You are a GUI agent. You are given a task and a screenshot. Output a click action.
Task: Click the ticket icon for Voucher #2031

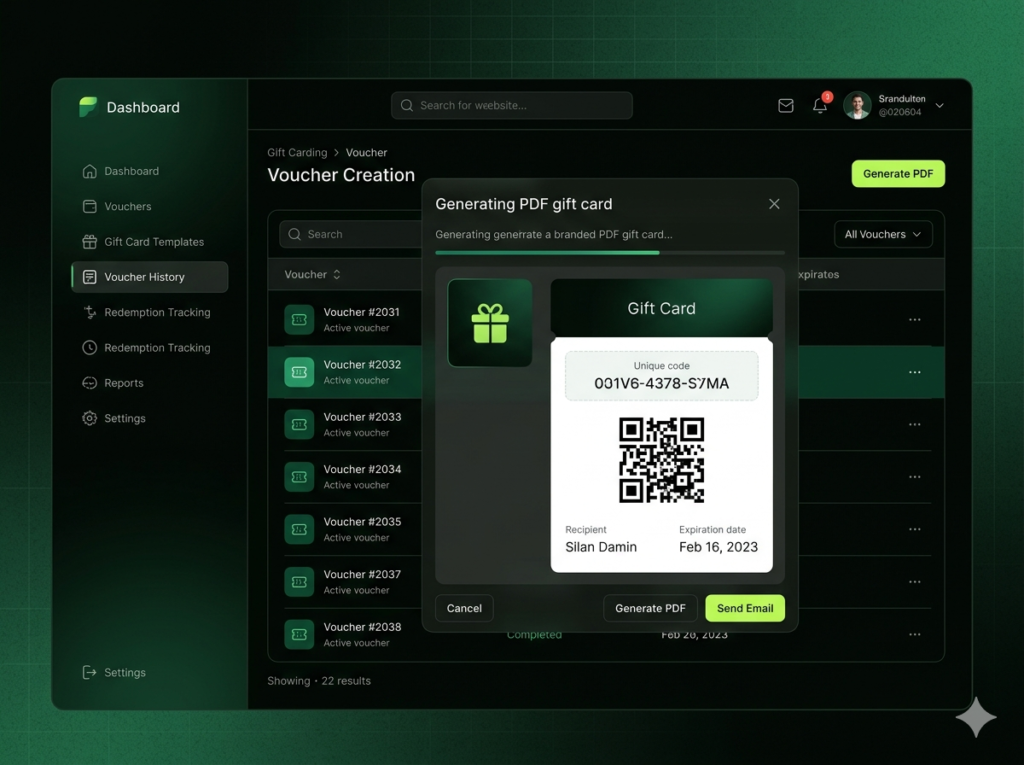tap(299, 319)
